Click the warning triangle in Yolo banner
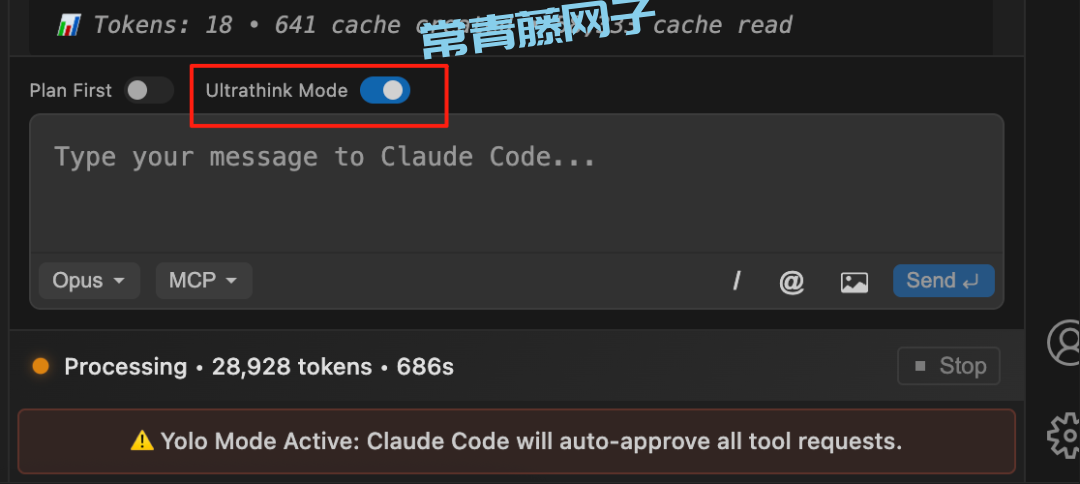The width and height of the screenshot is (1080, 484). coord(142,441)
